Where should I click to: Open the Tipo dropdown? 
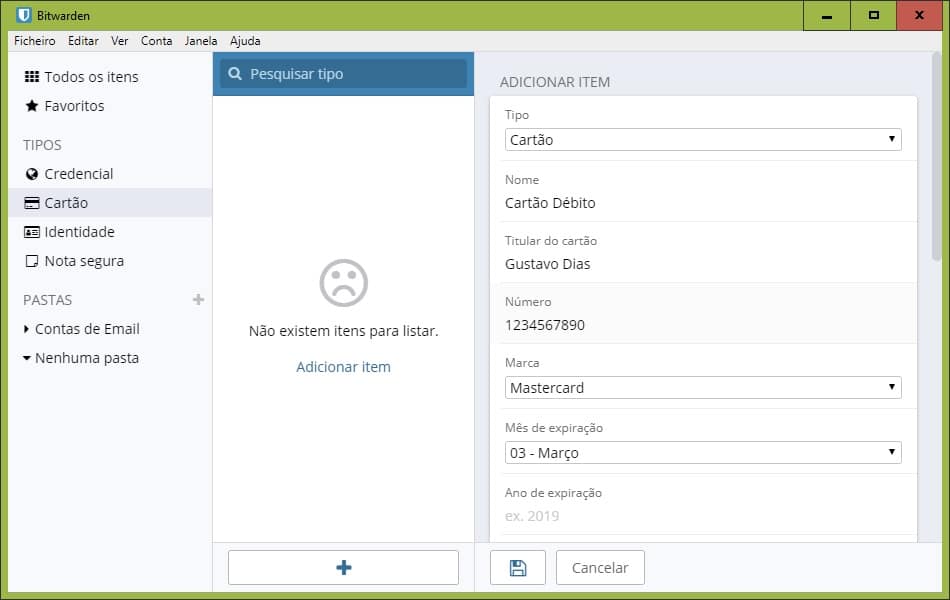point(702,140)
